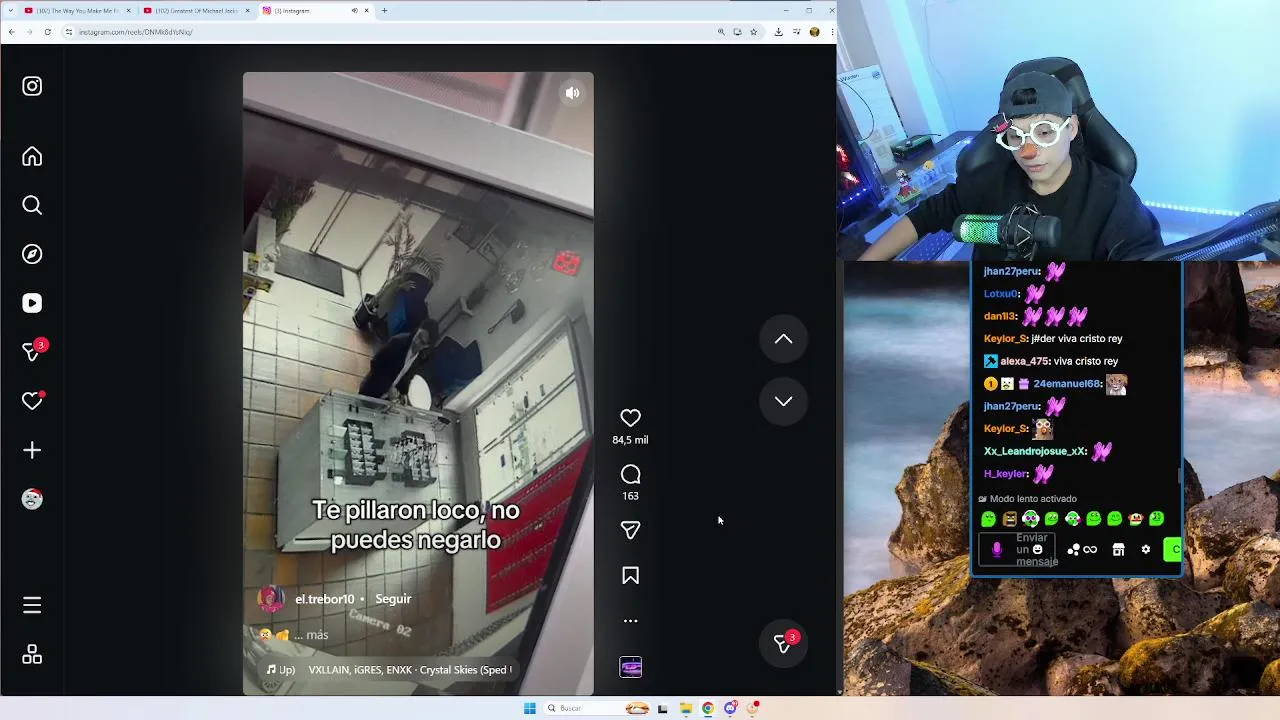Open the reel's three-dot options menu
Screen dimensions: 1280x720
pyautogui.click(x=630, y=621)
